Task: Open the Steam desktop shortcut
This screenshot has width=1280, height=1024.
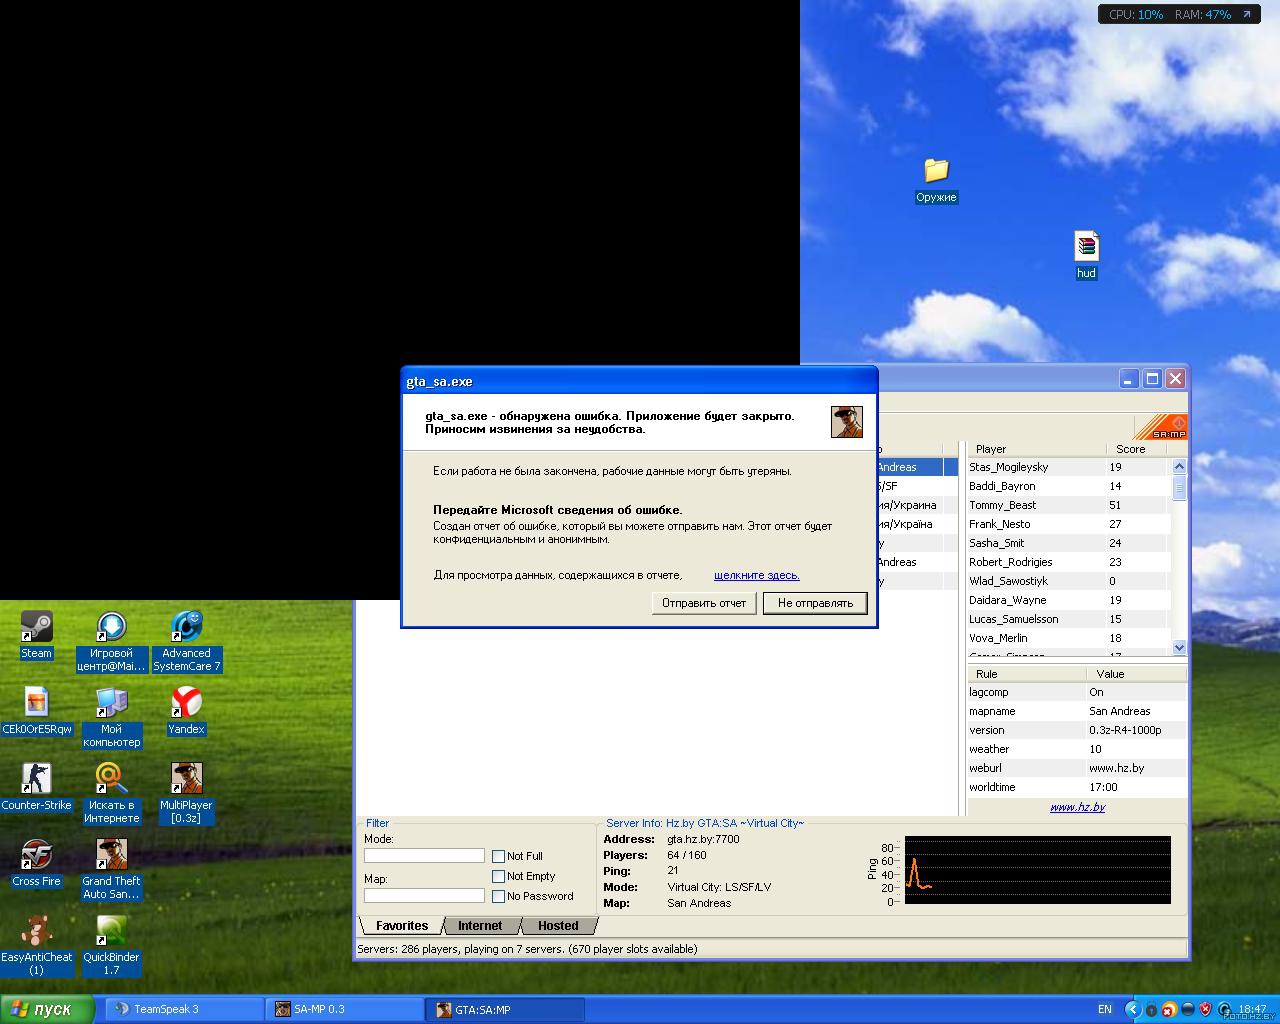Action: 37,635
